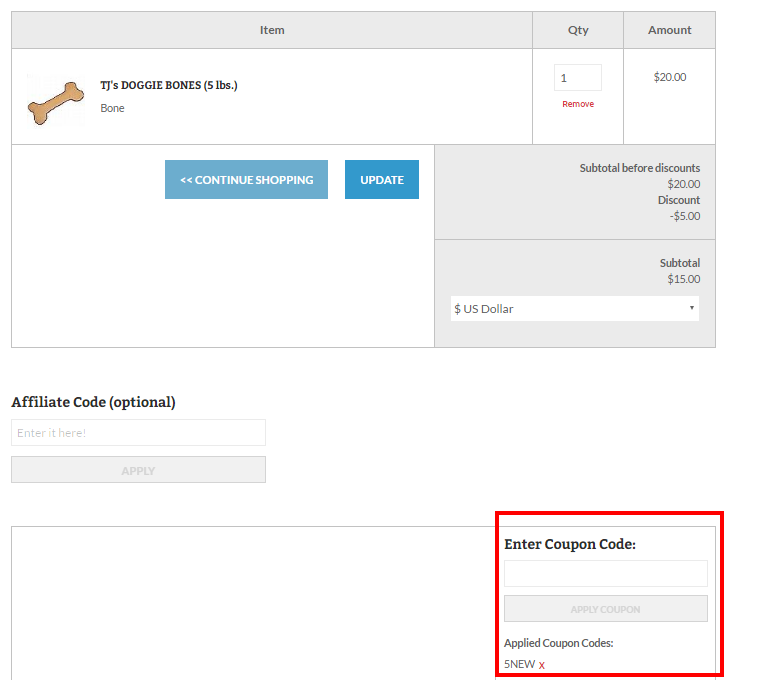Click the CONTINUE SHOPPING button
769x680 pixels.
click(x=246, y=179)
